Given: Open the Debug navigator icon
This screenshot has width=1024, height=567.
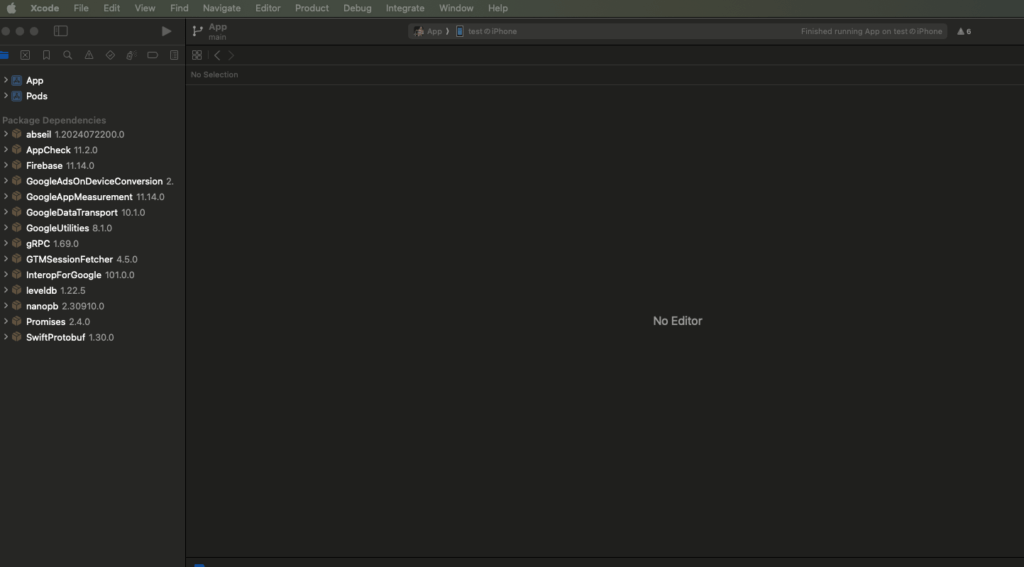Looking at the screenshot, I should click(x=131, y=56).
